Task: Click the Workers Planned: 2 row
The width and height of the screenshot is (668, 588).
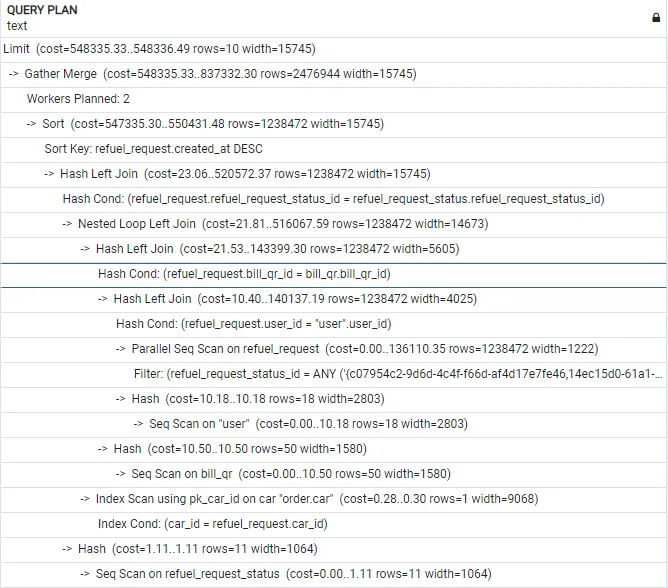Action: click(x=78, y=98)
